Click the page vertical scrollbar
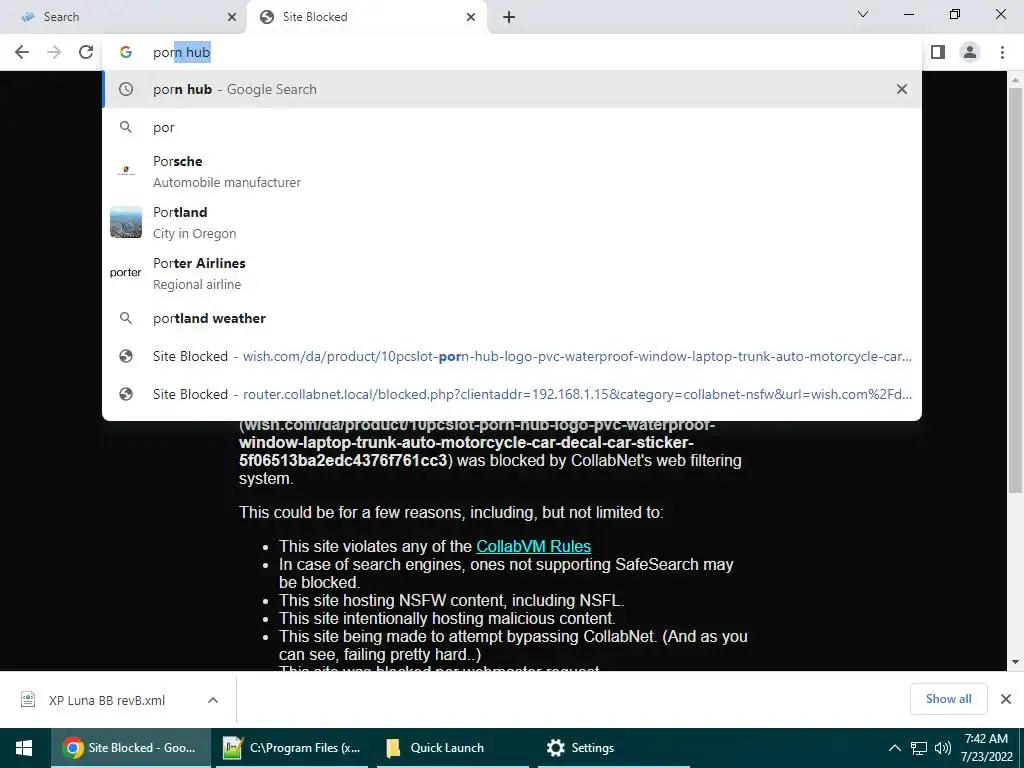The image size is (1024, 768). click(x=1015, y=291)
